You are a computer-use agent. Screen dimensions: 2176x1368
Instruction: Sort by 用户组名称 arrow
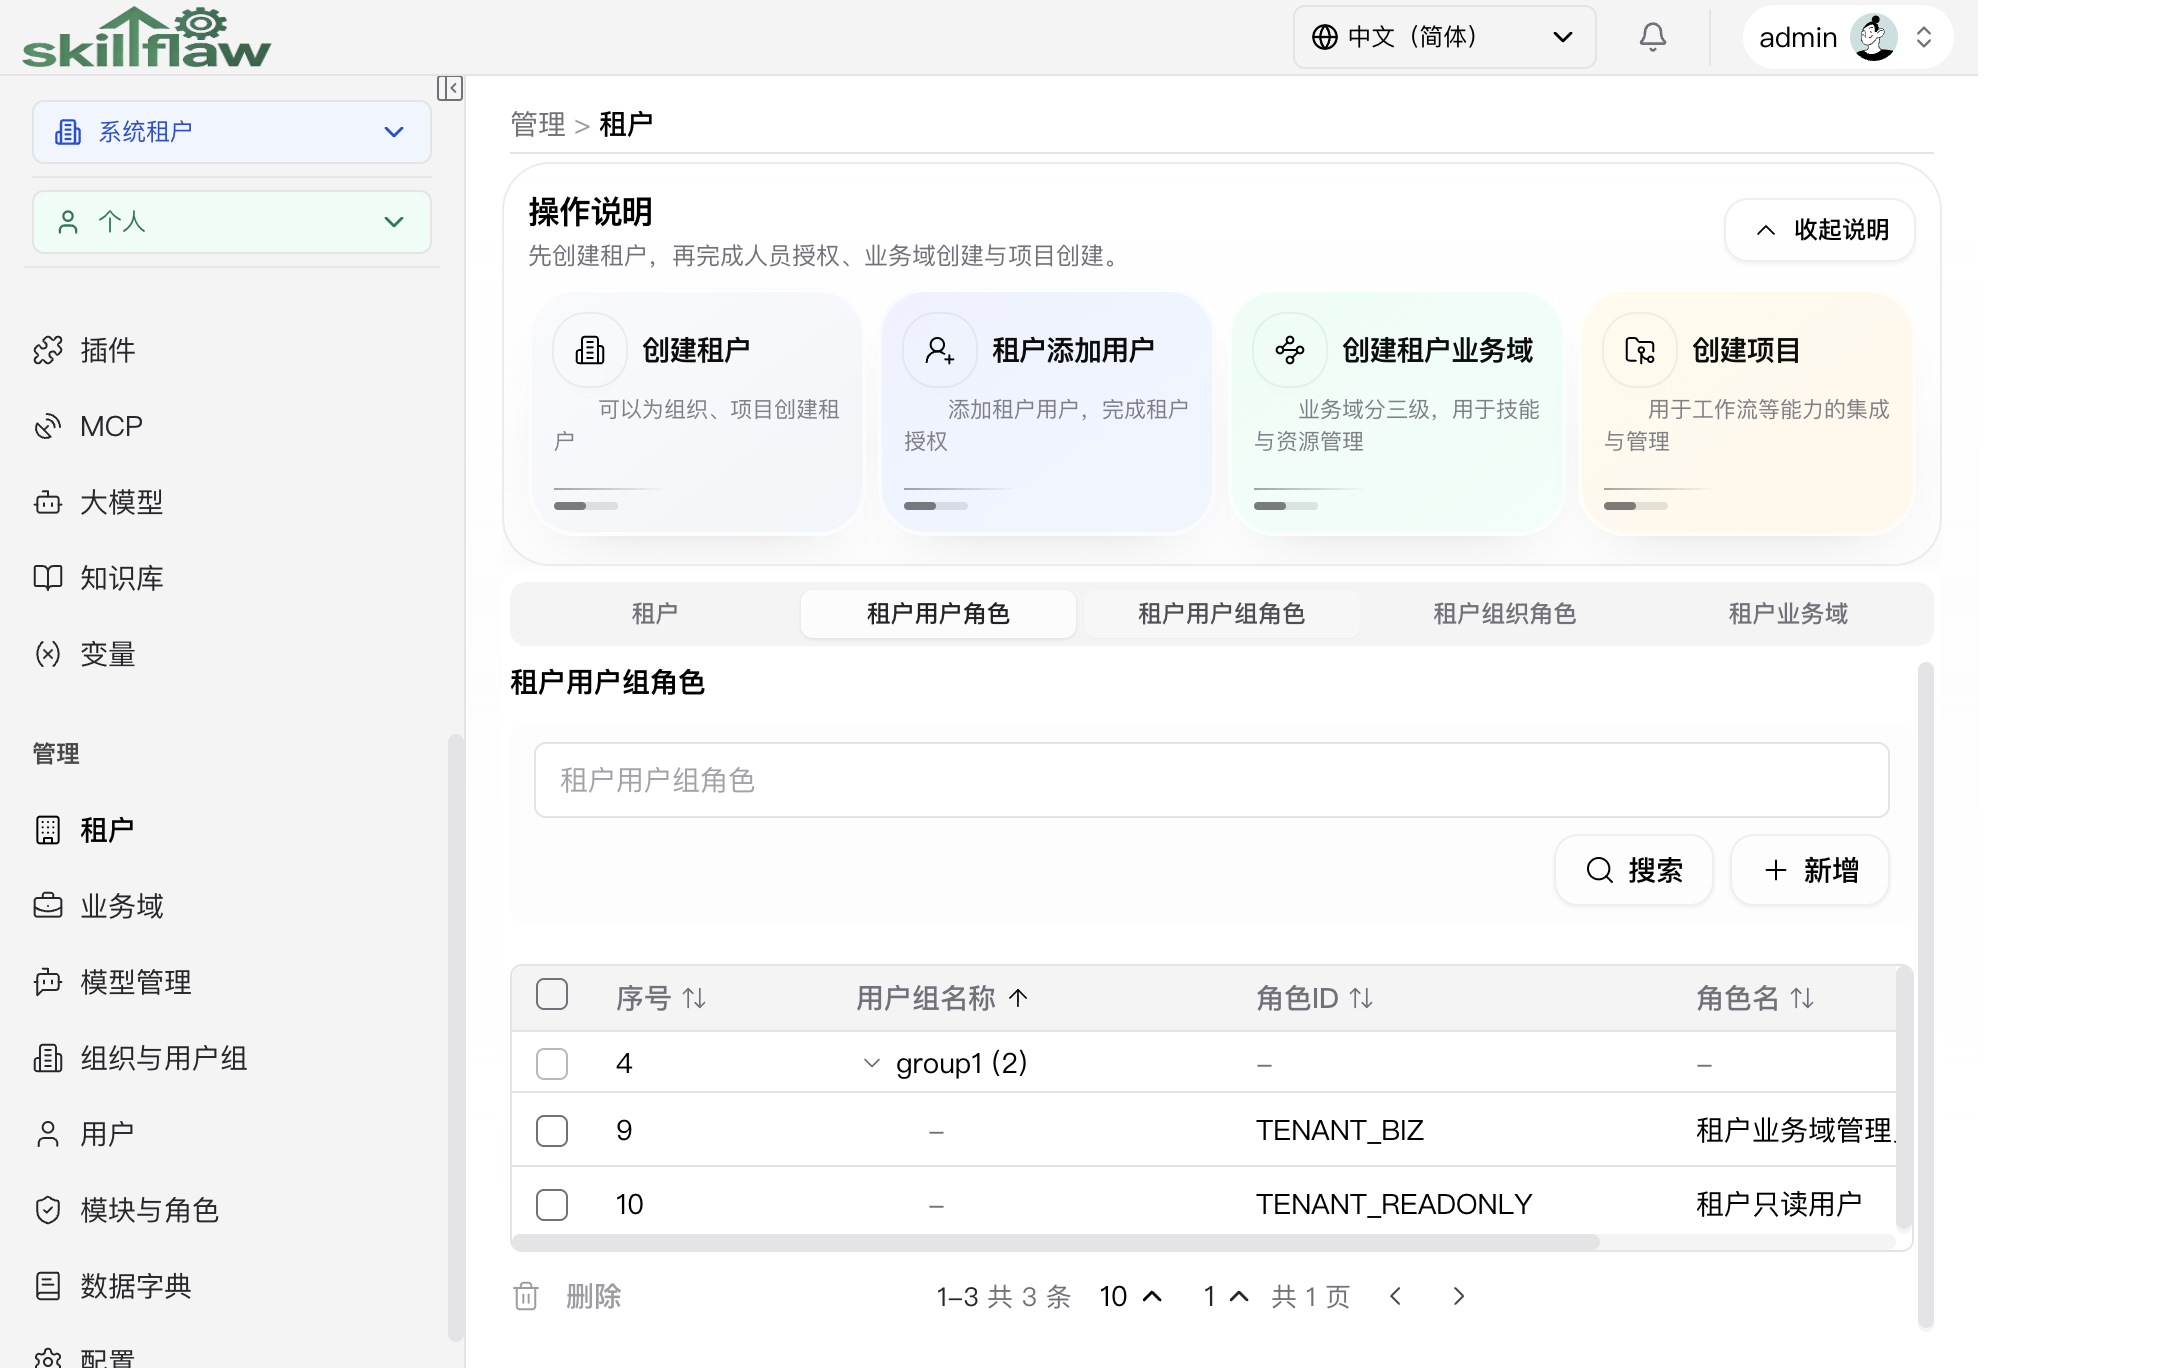click(1018, 998)
